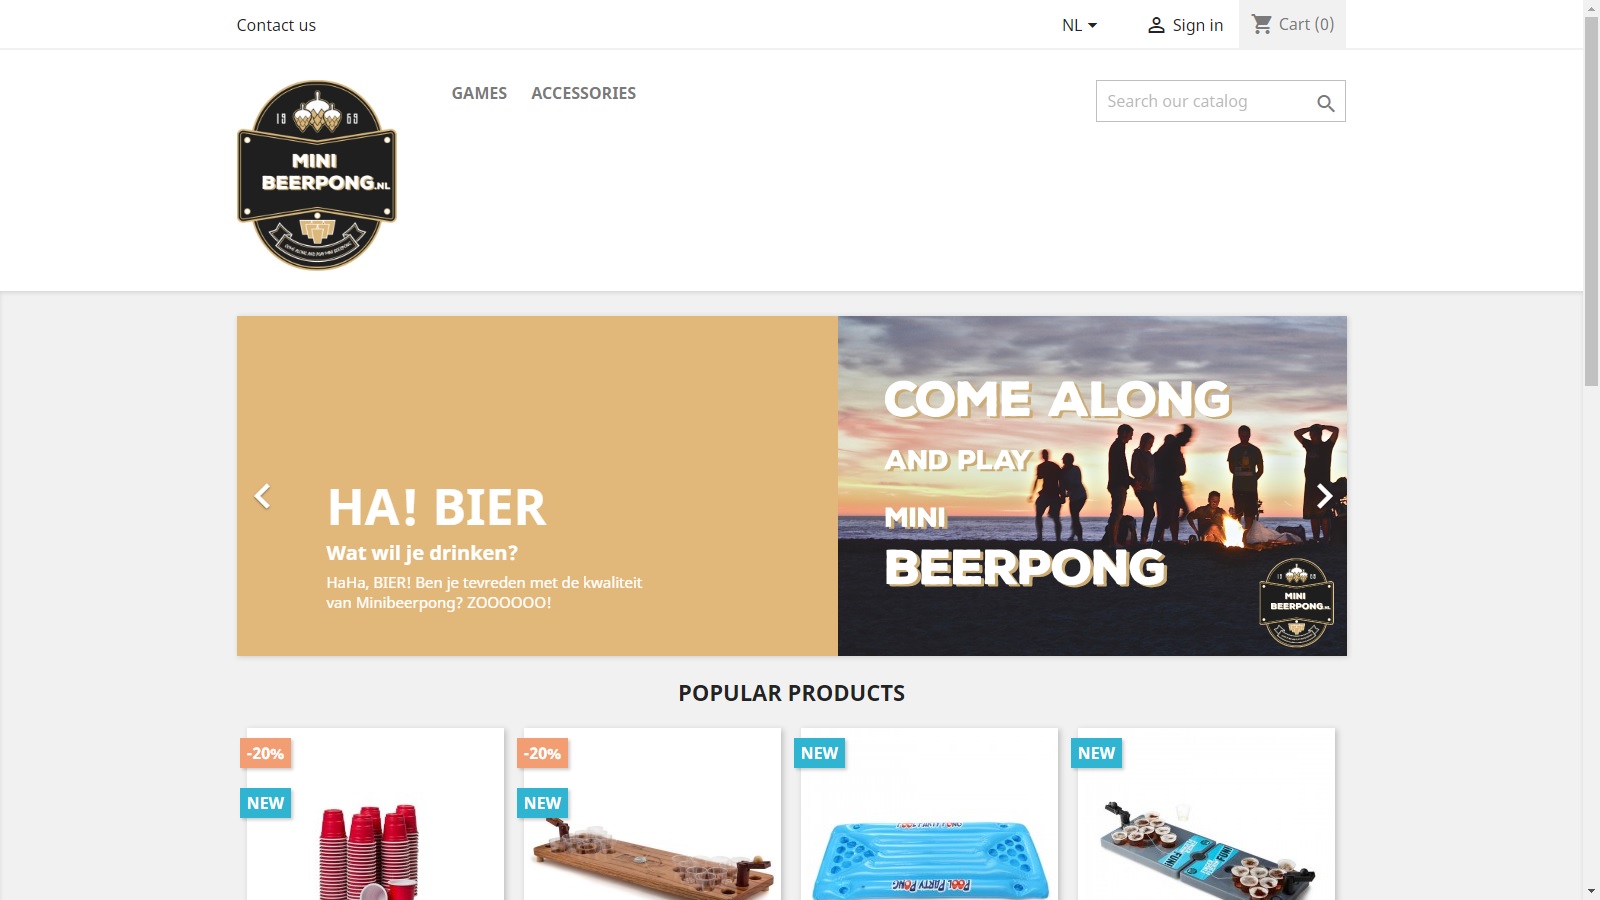Expand the NL language dropdown

tap(1079, 25)
